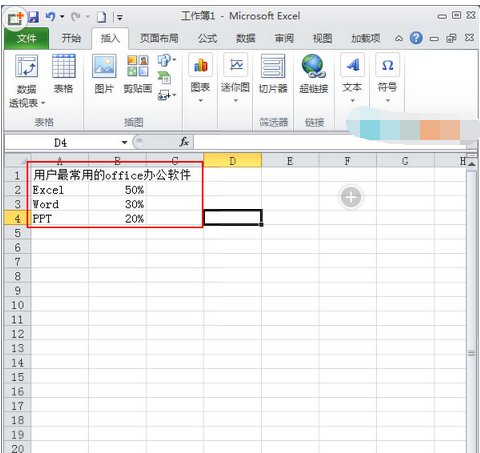Open the 迷你图 sparklines menu
Viewport: 480px width, 453px height.
pos(235,77)
